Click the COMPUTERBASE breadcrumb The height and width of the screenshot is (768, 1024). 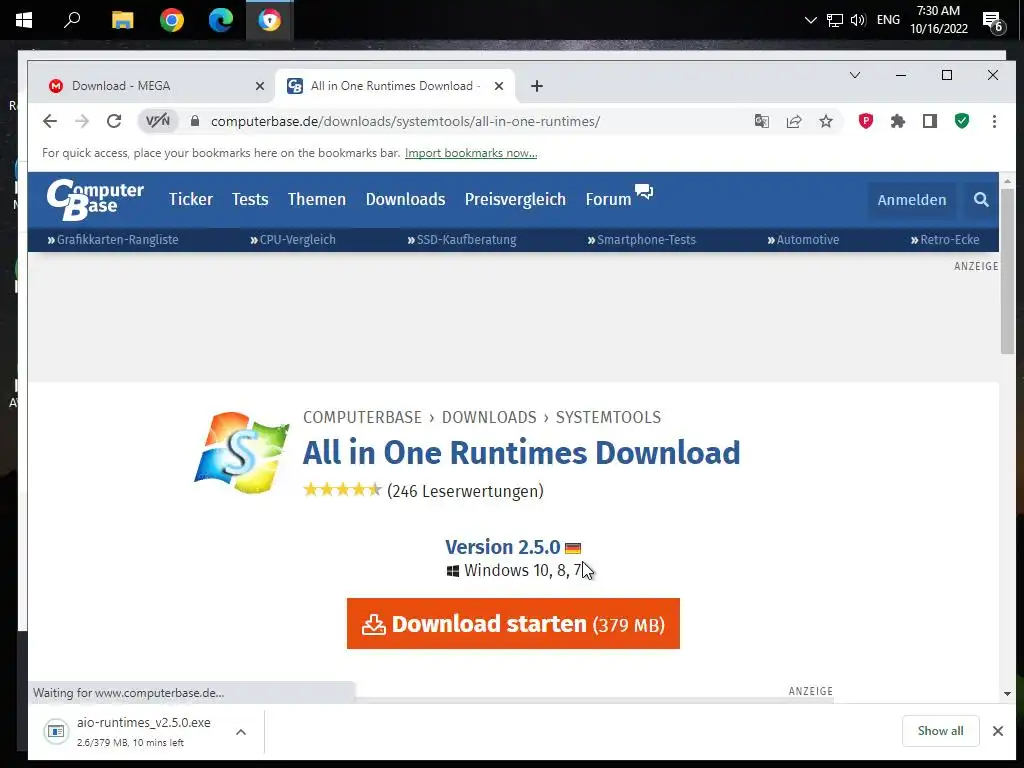362,417
